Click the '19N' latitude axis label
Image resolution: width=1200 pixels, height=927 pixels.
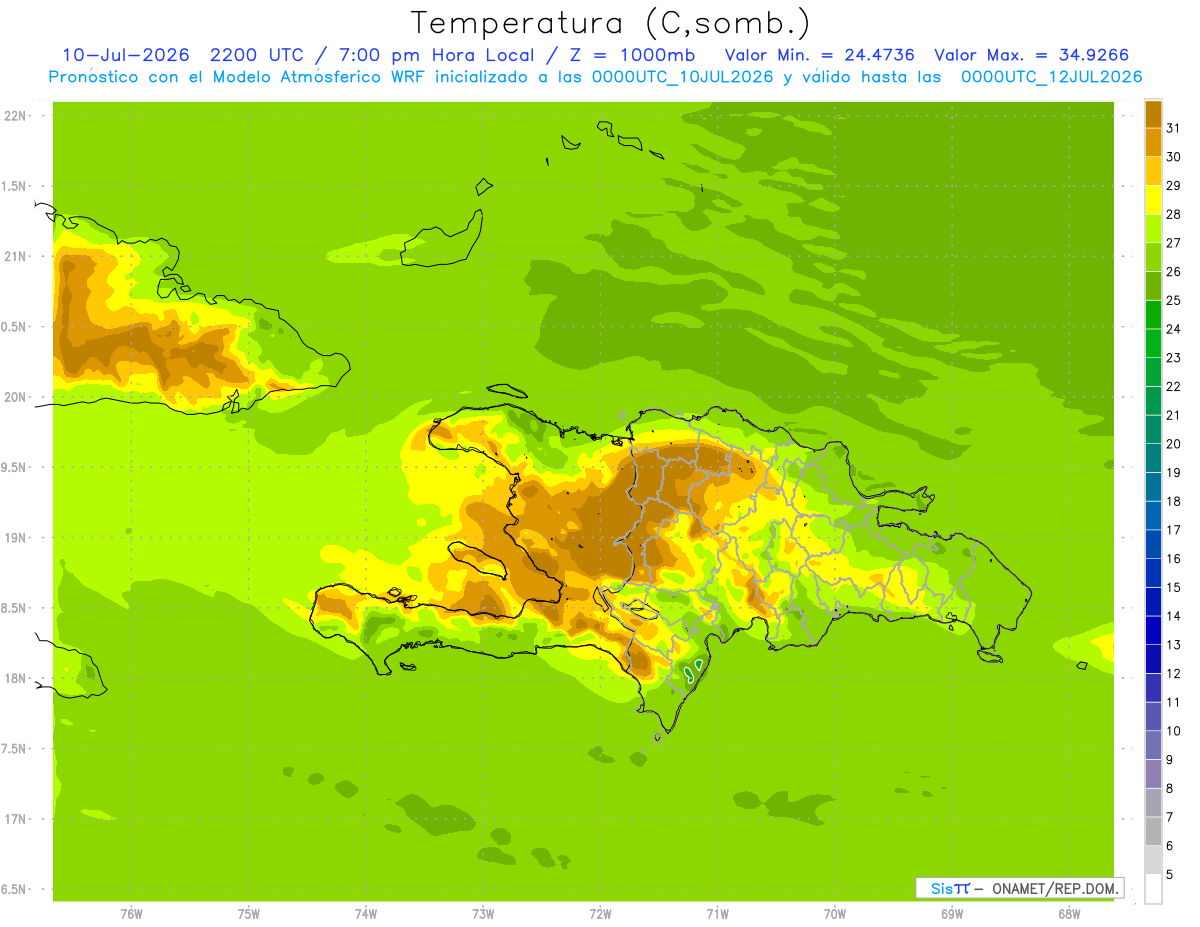pyautogui.click(x=14, y=537)
